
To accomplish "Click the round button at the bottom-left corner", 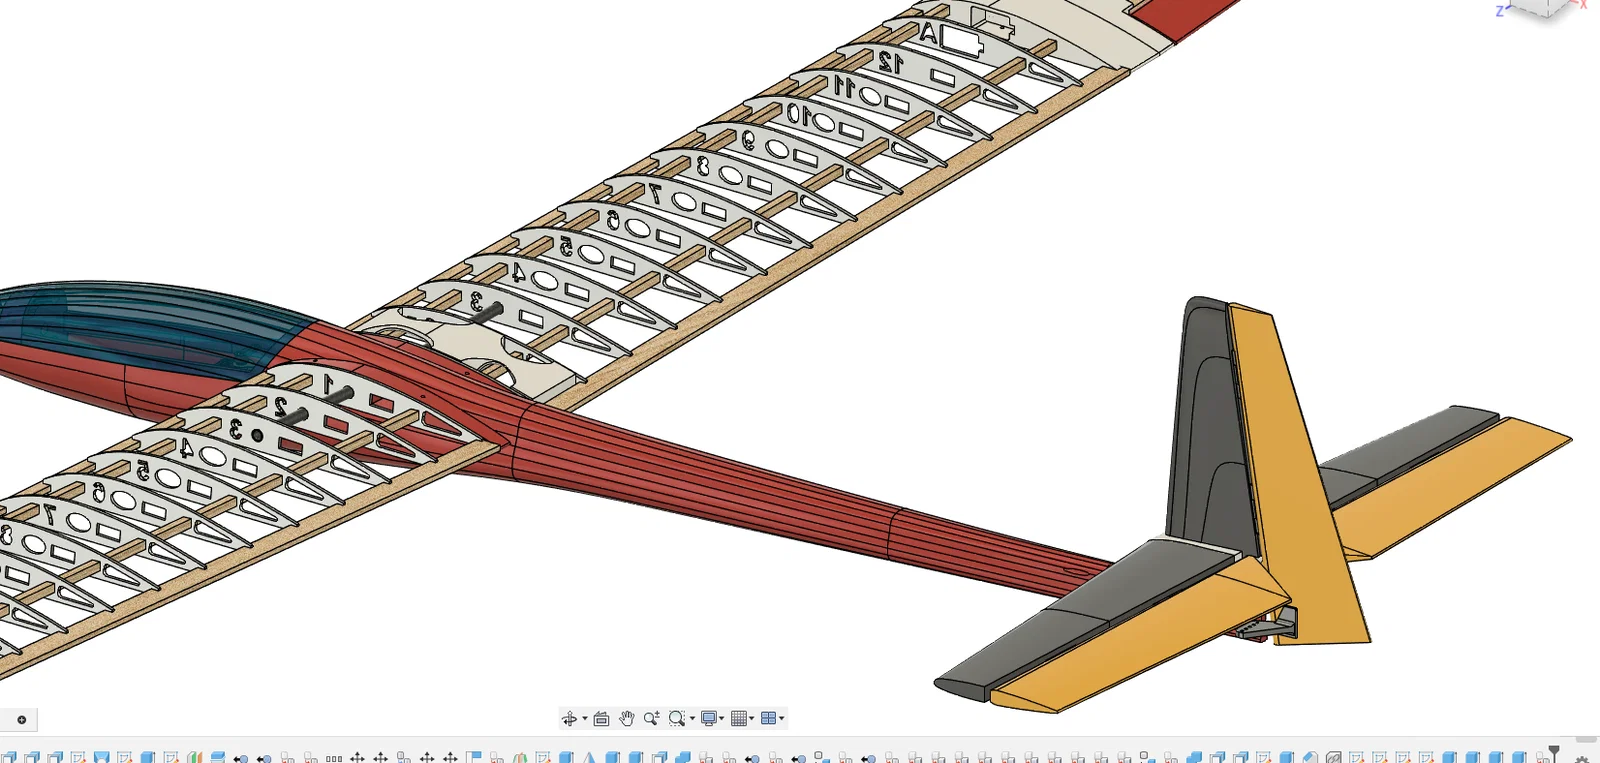I will (21, 720).
